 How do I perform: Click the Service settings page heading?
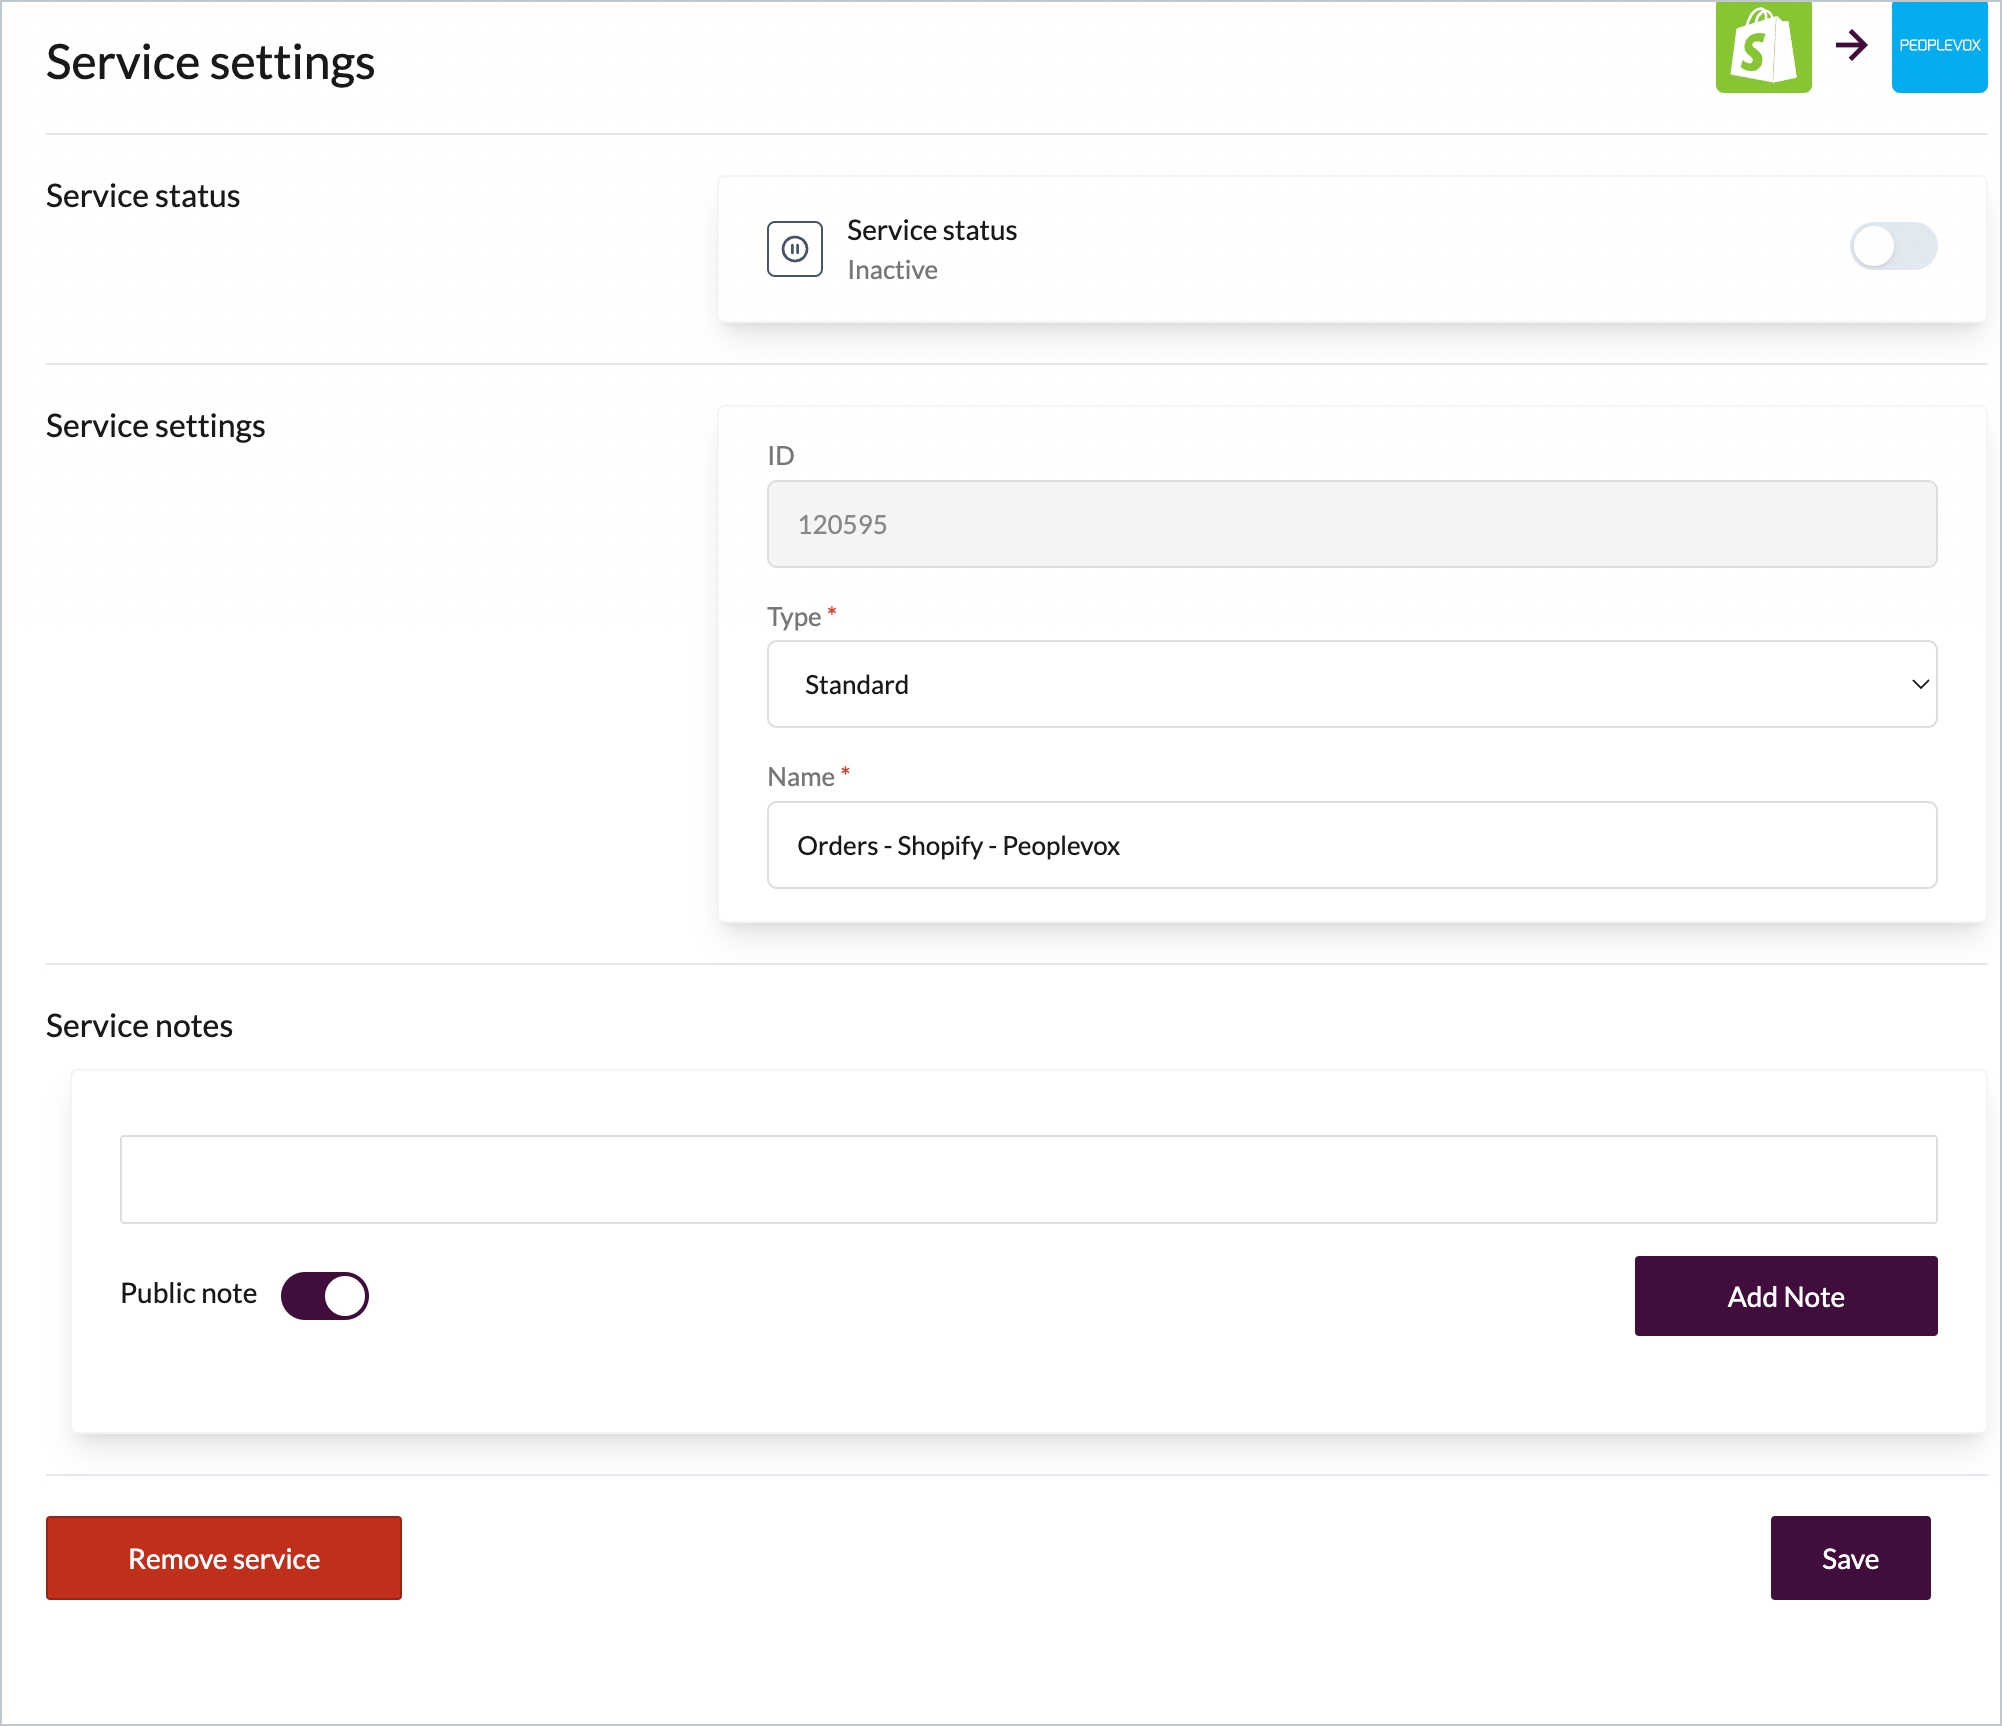[x=210, y=63]
